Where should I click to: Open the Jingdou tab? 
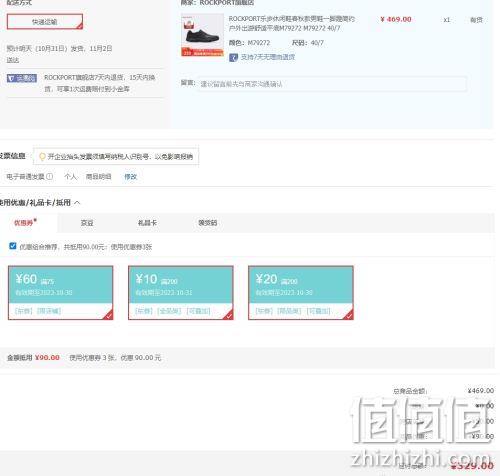point(87,223)
